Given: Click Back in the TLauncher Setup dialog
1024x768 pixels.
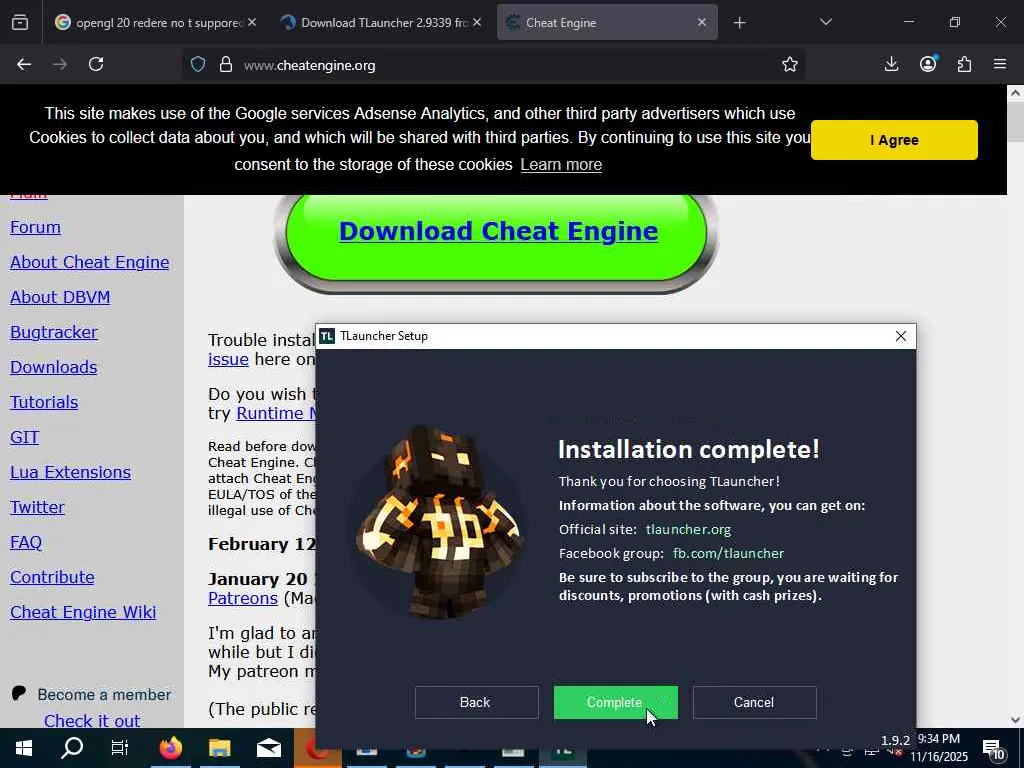Looking at the screenshot, I should (476, 702).
